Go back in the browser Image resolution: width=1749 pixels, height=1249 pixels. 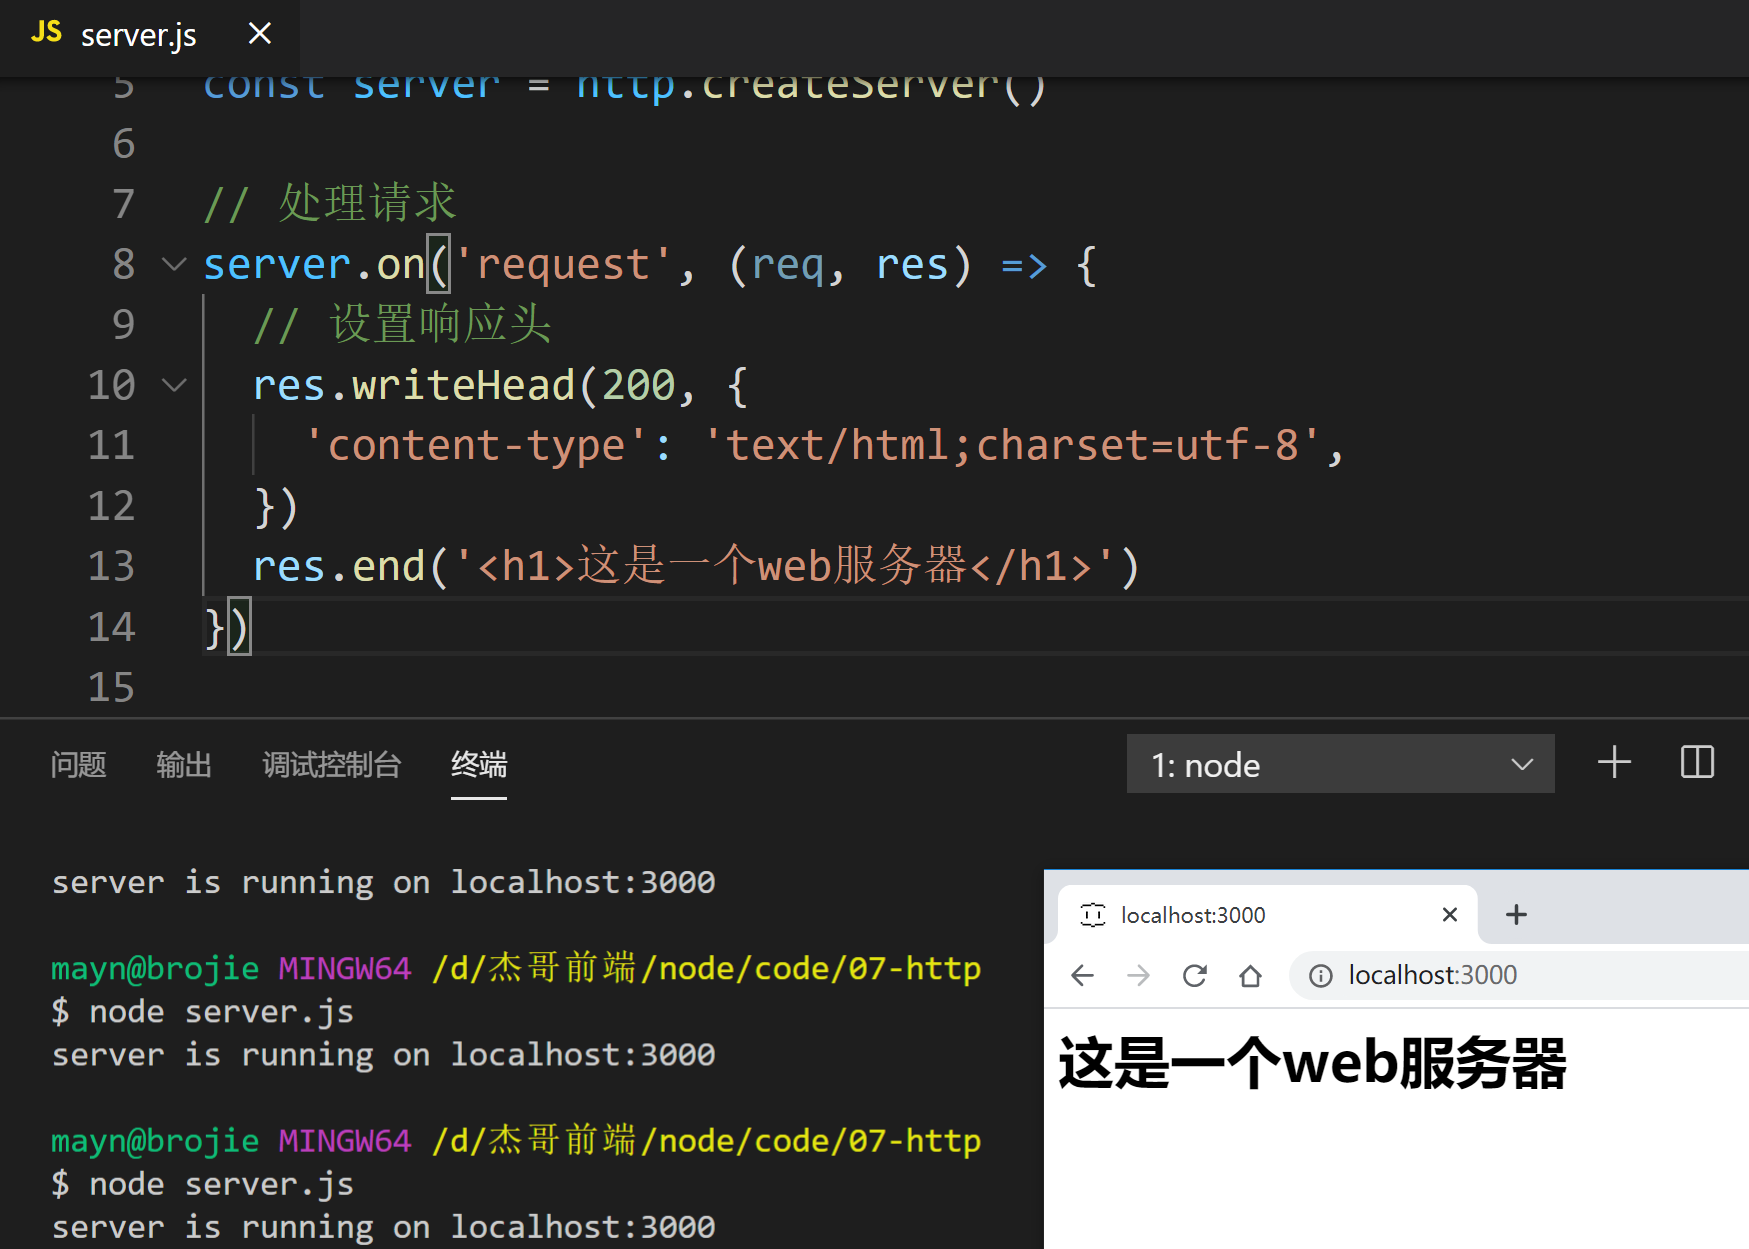coord(1082,975)
